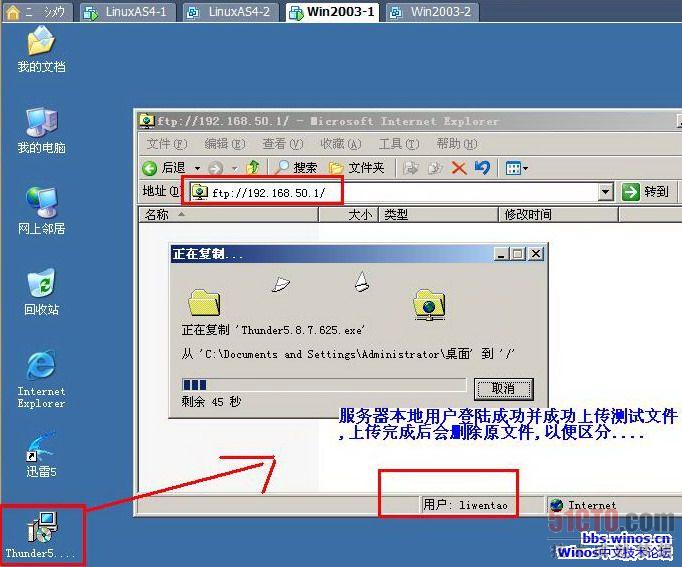Click the Back (后退) toolbar button
The image size is (682, 567).
(164, 168)
